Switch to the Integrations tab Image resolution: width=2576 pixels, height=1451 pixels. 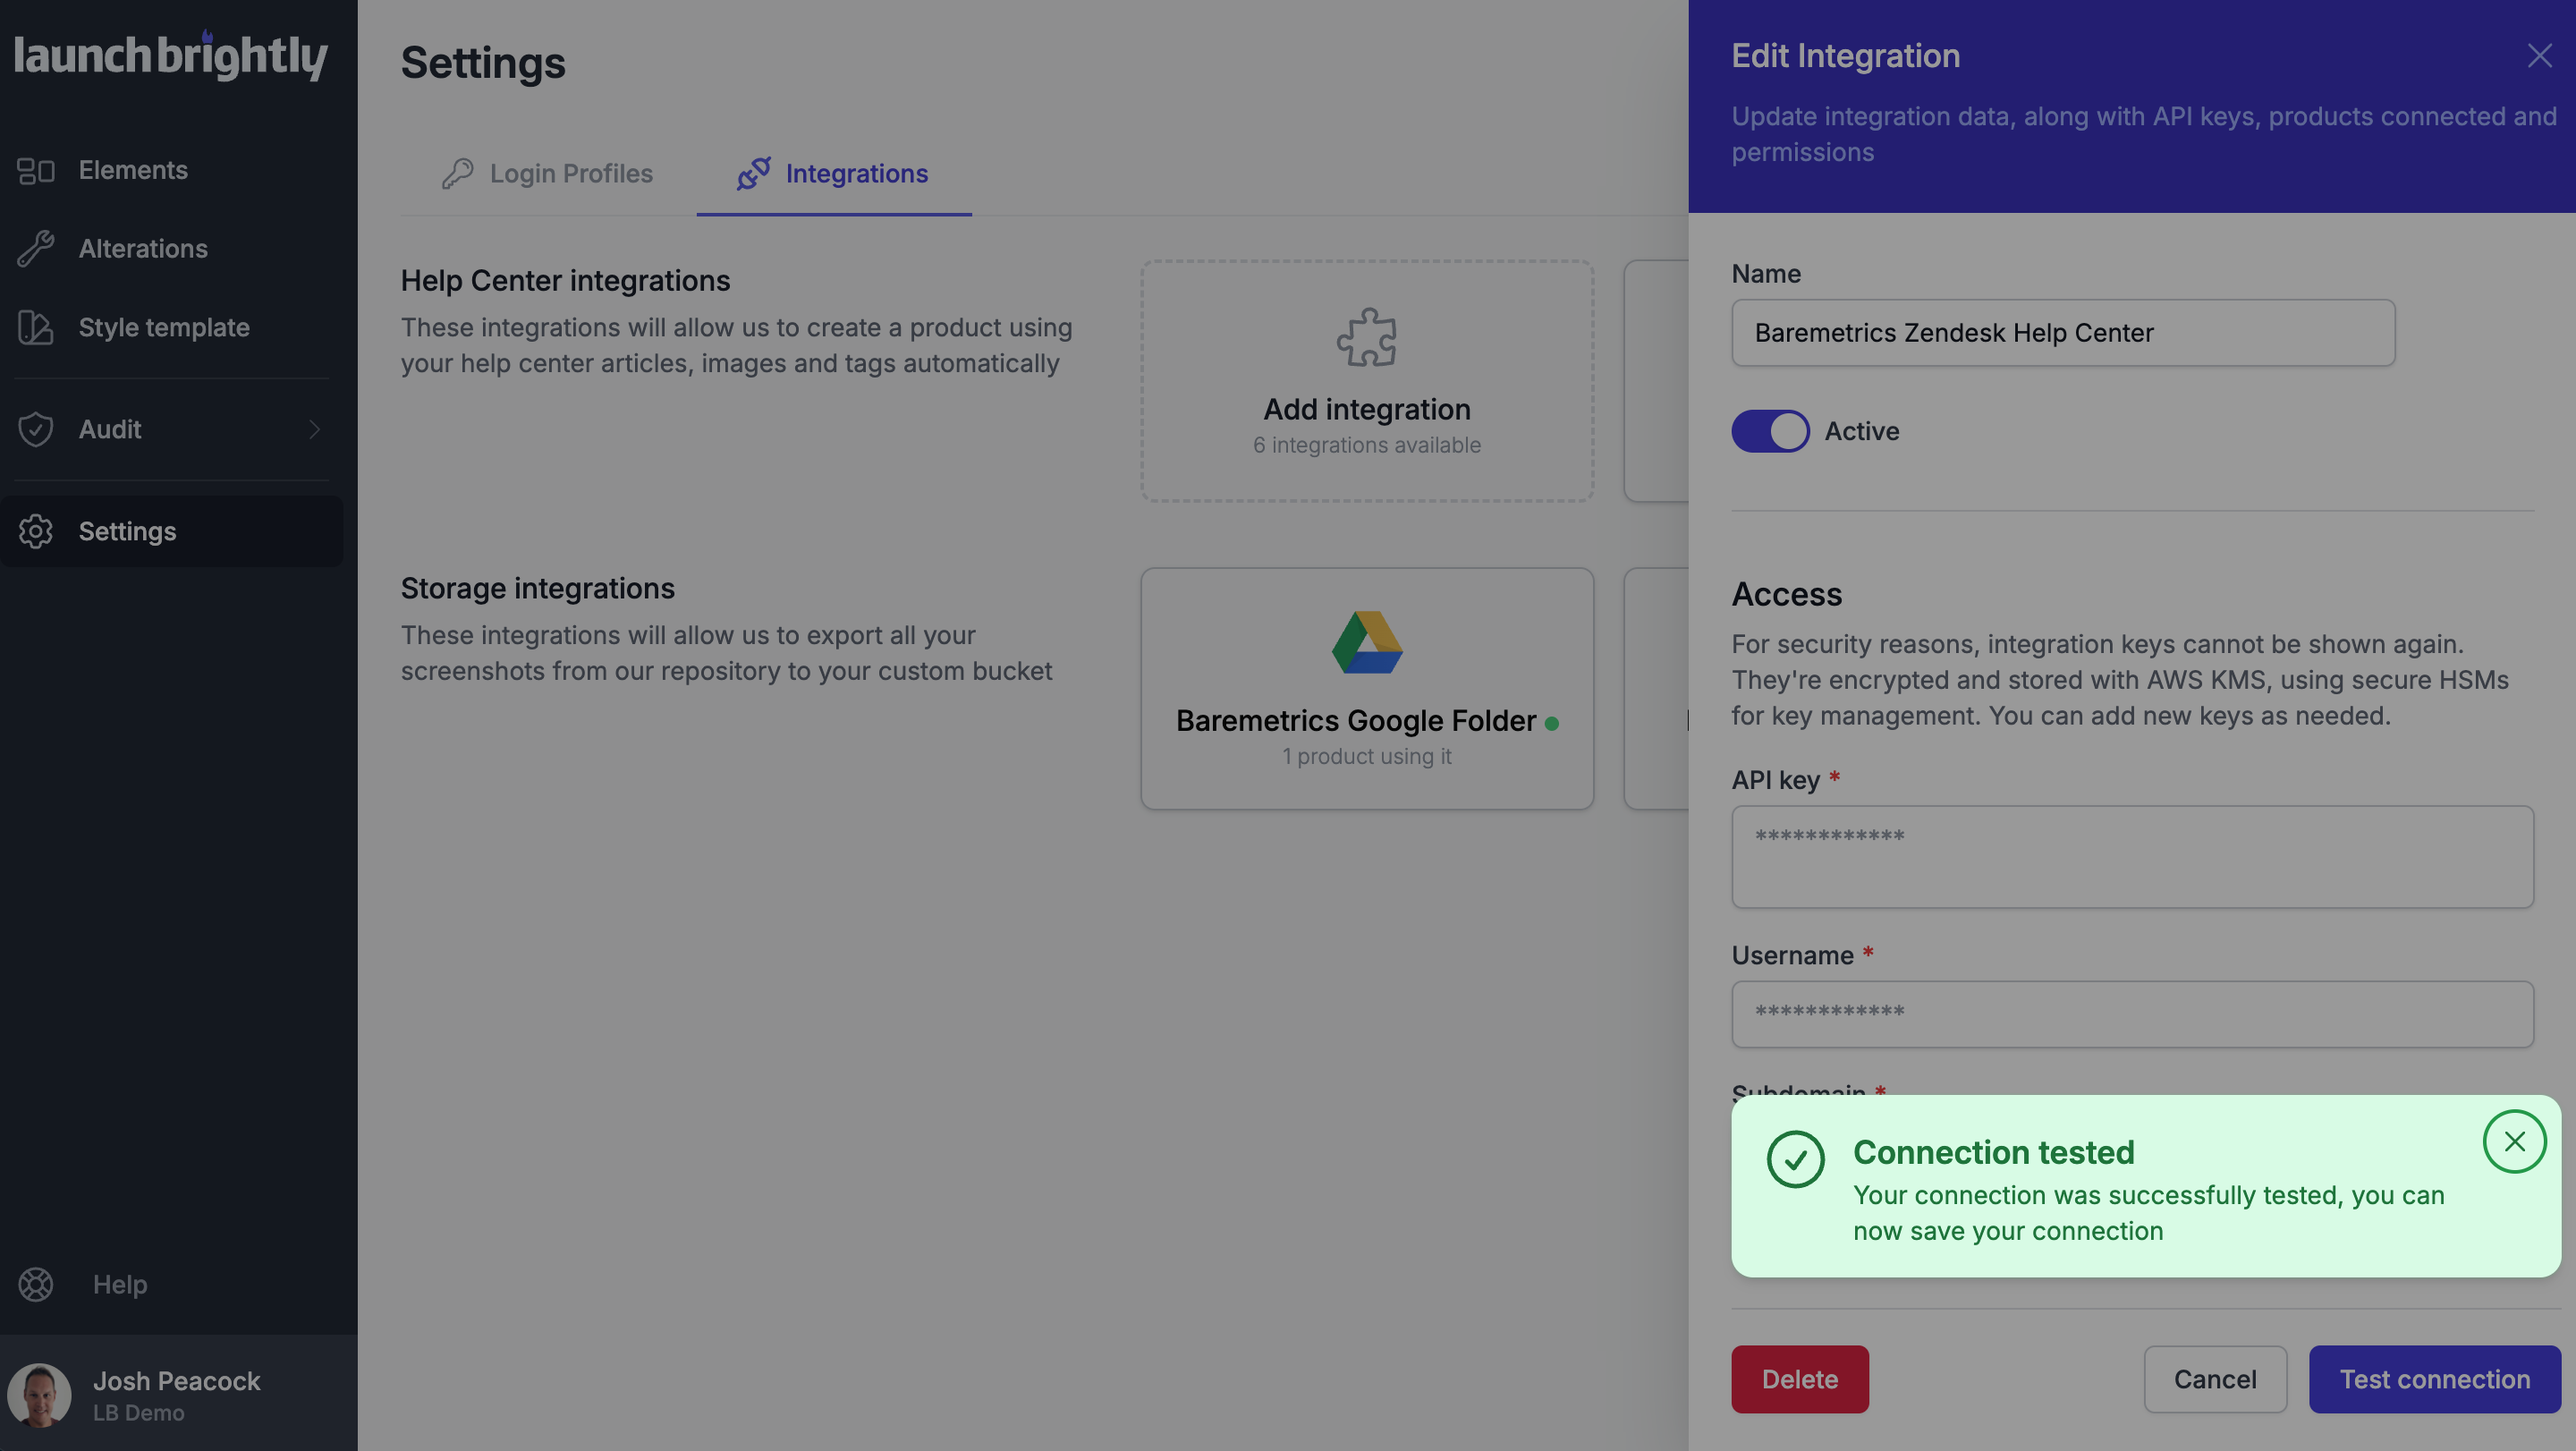[x=857, y=173]
